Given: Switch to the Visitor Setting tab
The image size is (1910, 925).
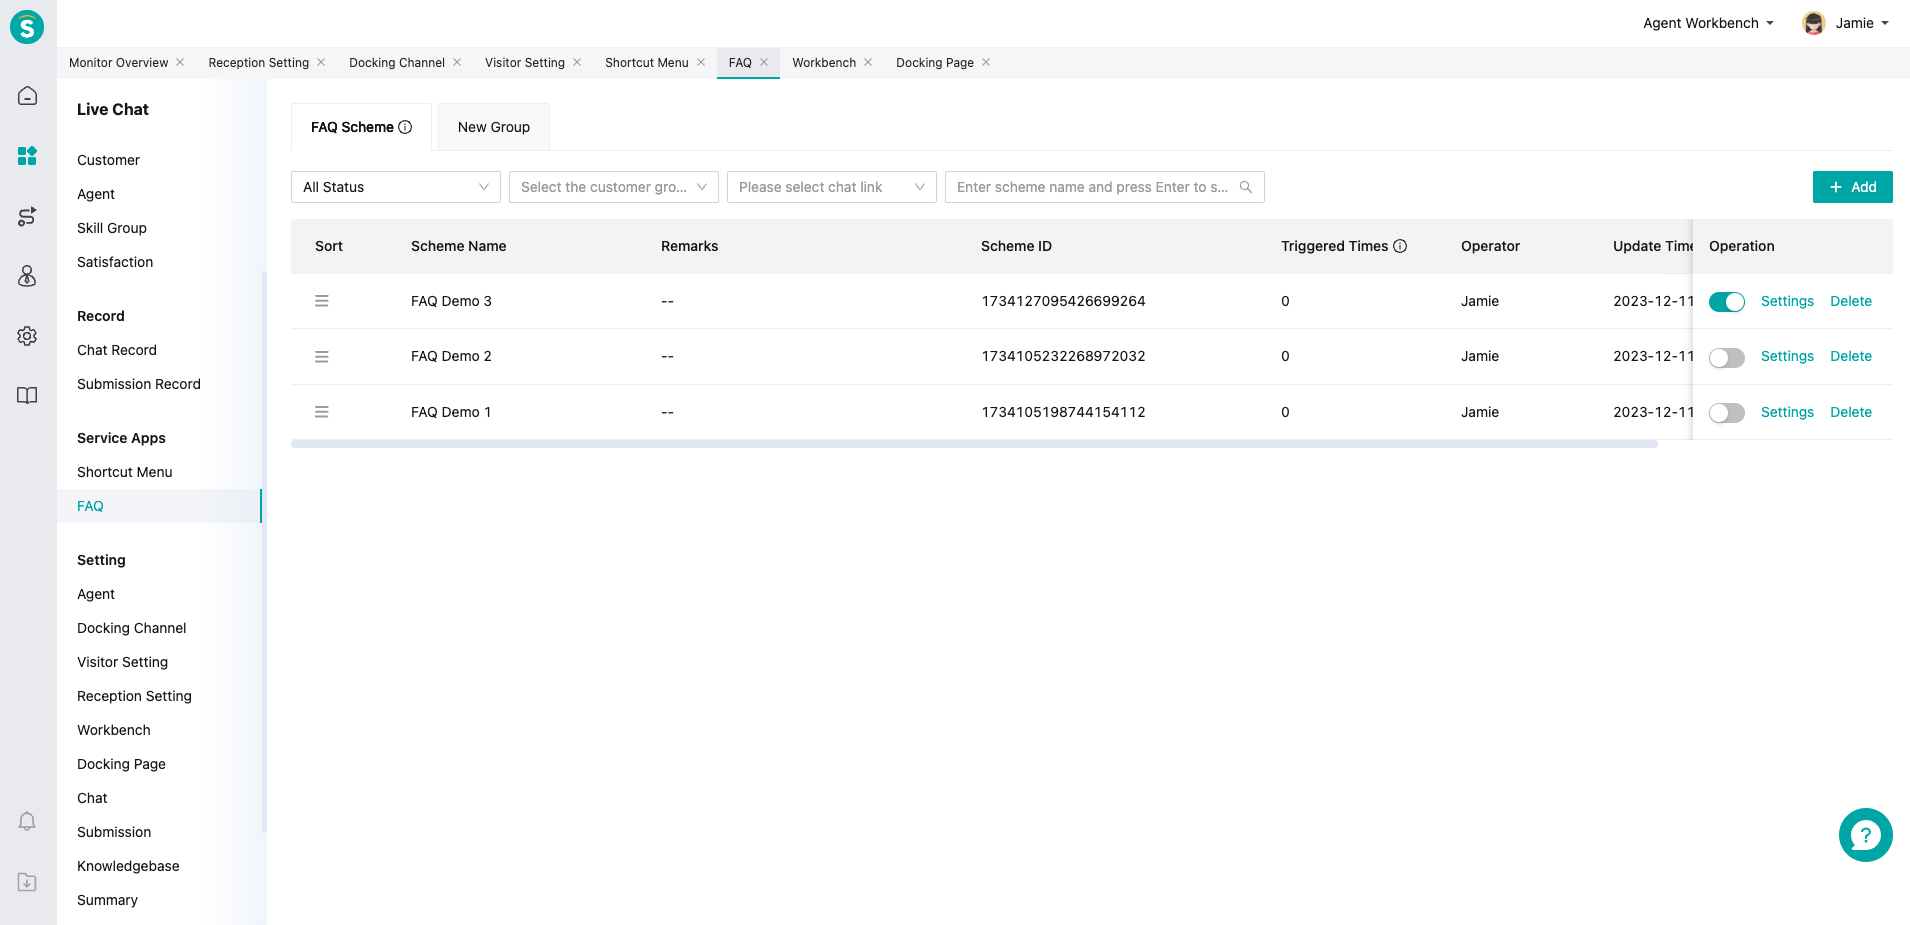Looking at the screenshot, I should tap(525, 62).
